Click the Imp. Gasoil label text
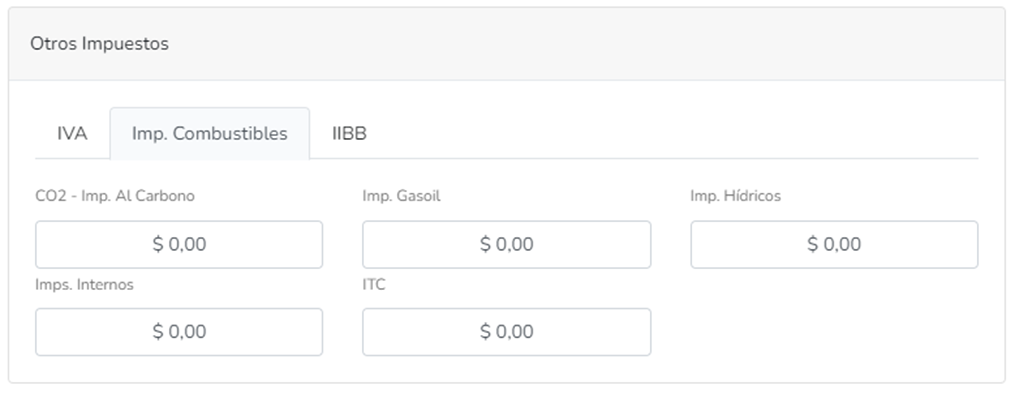This screenshot has width=1015, height=394. pos(401,196)
